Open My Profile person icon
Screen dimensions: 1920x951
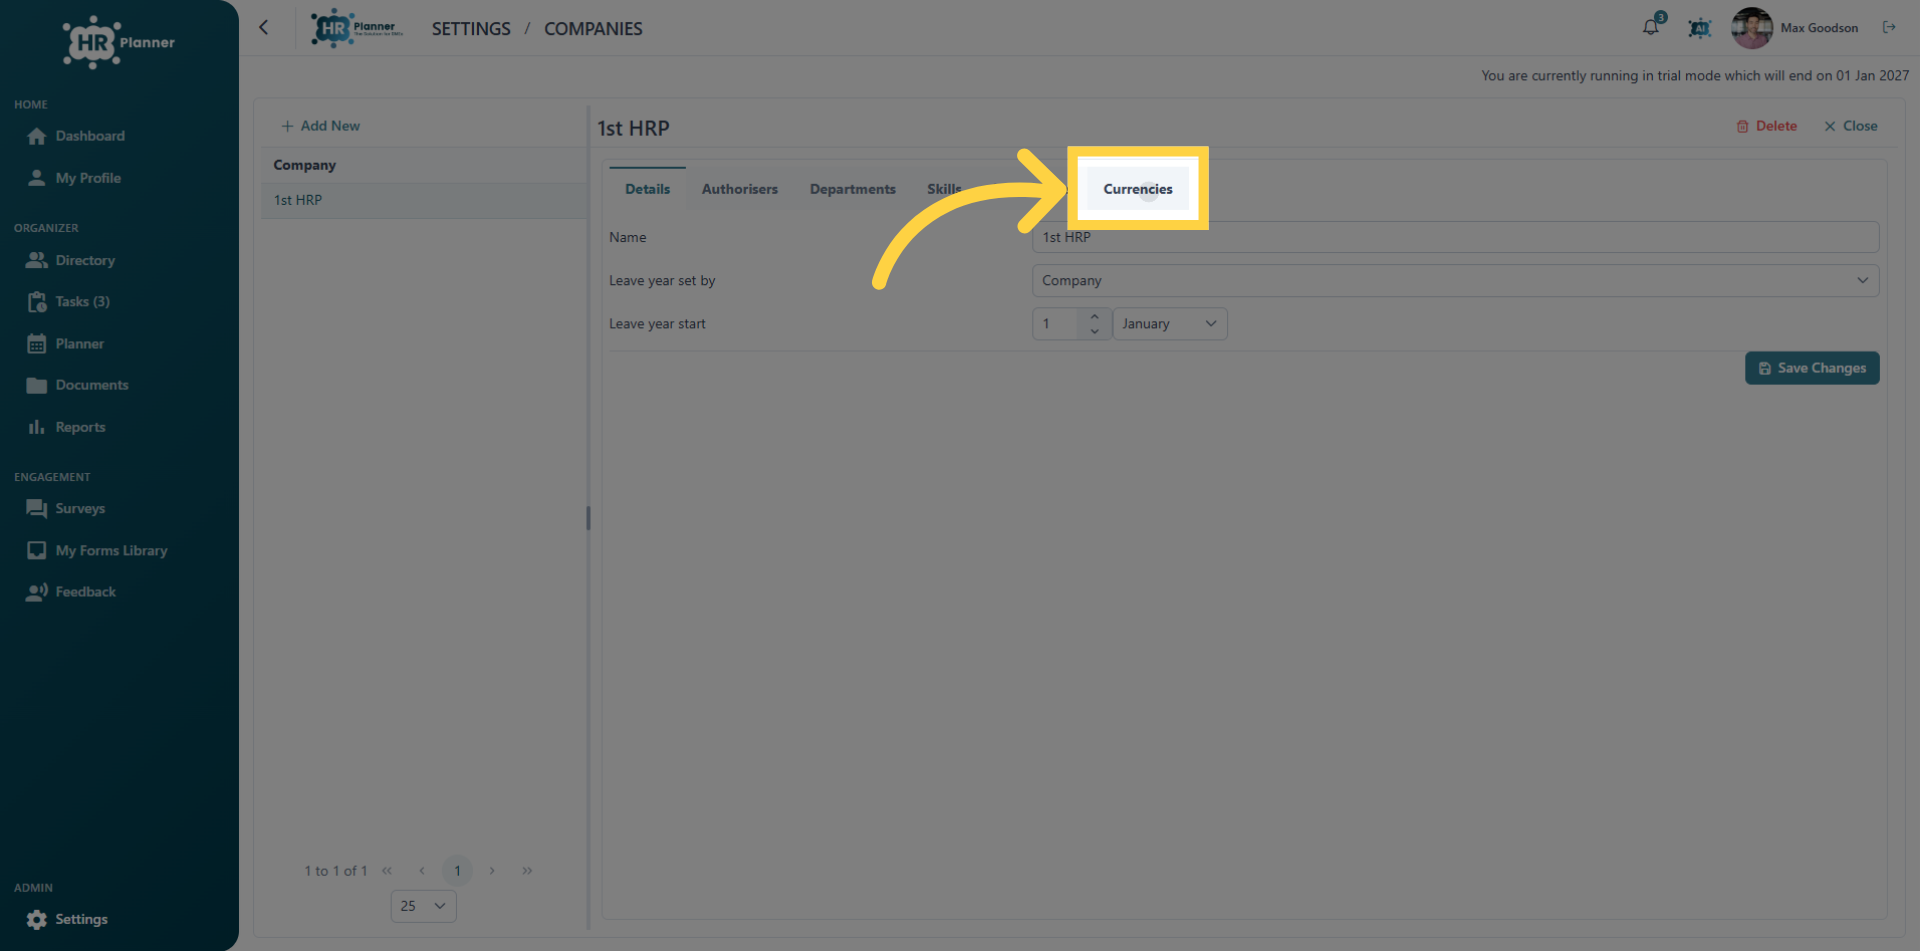(37, 178)
